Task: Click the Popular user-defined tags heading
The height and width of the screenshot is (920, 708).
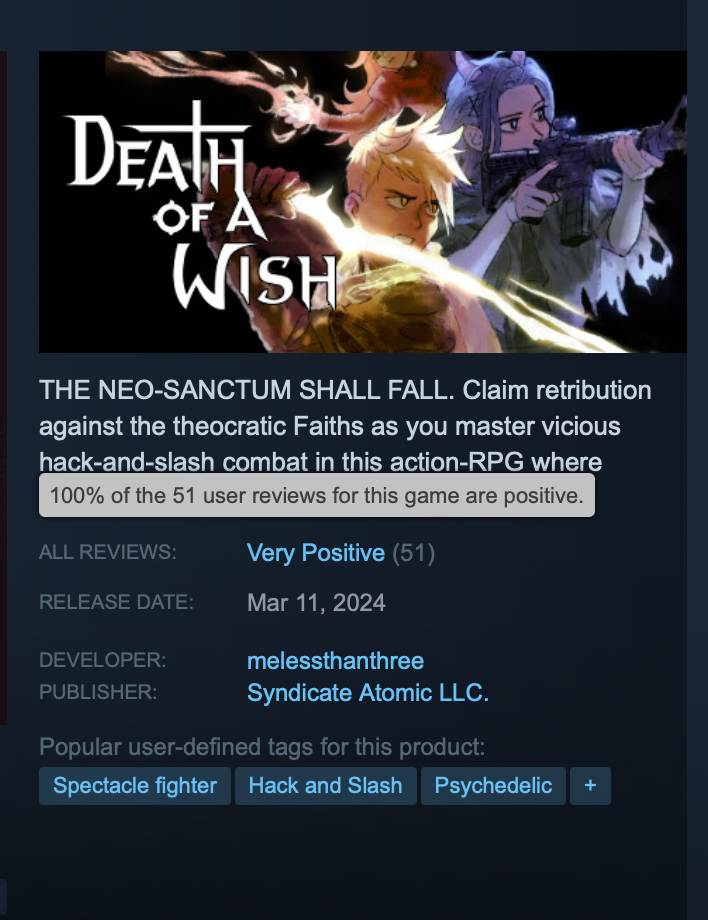Action: point(262,747)
